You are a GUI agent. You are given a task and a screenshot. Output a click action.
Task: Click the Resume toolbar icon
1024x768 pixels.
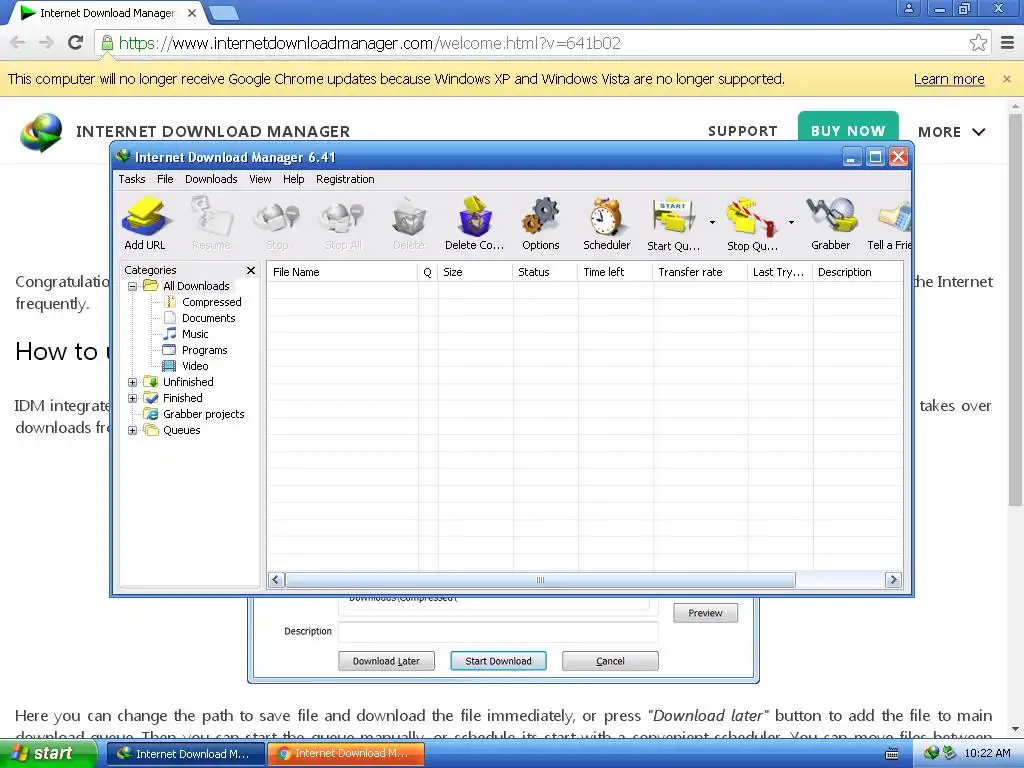tap(211, 223)
